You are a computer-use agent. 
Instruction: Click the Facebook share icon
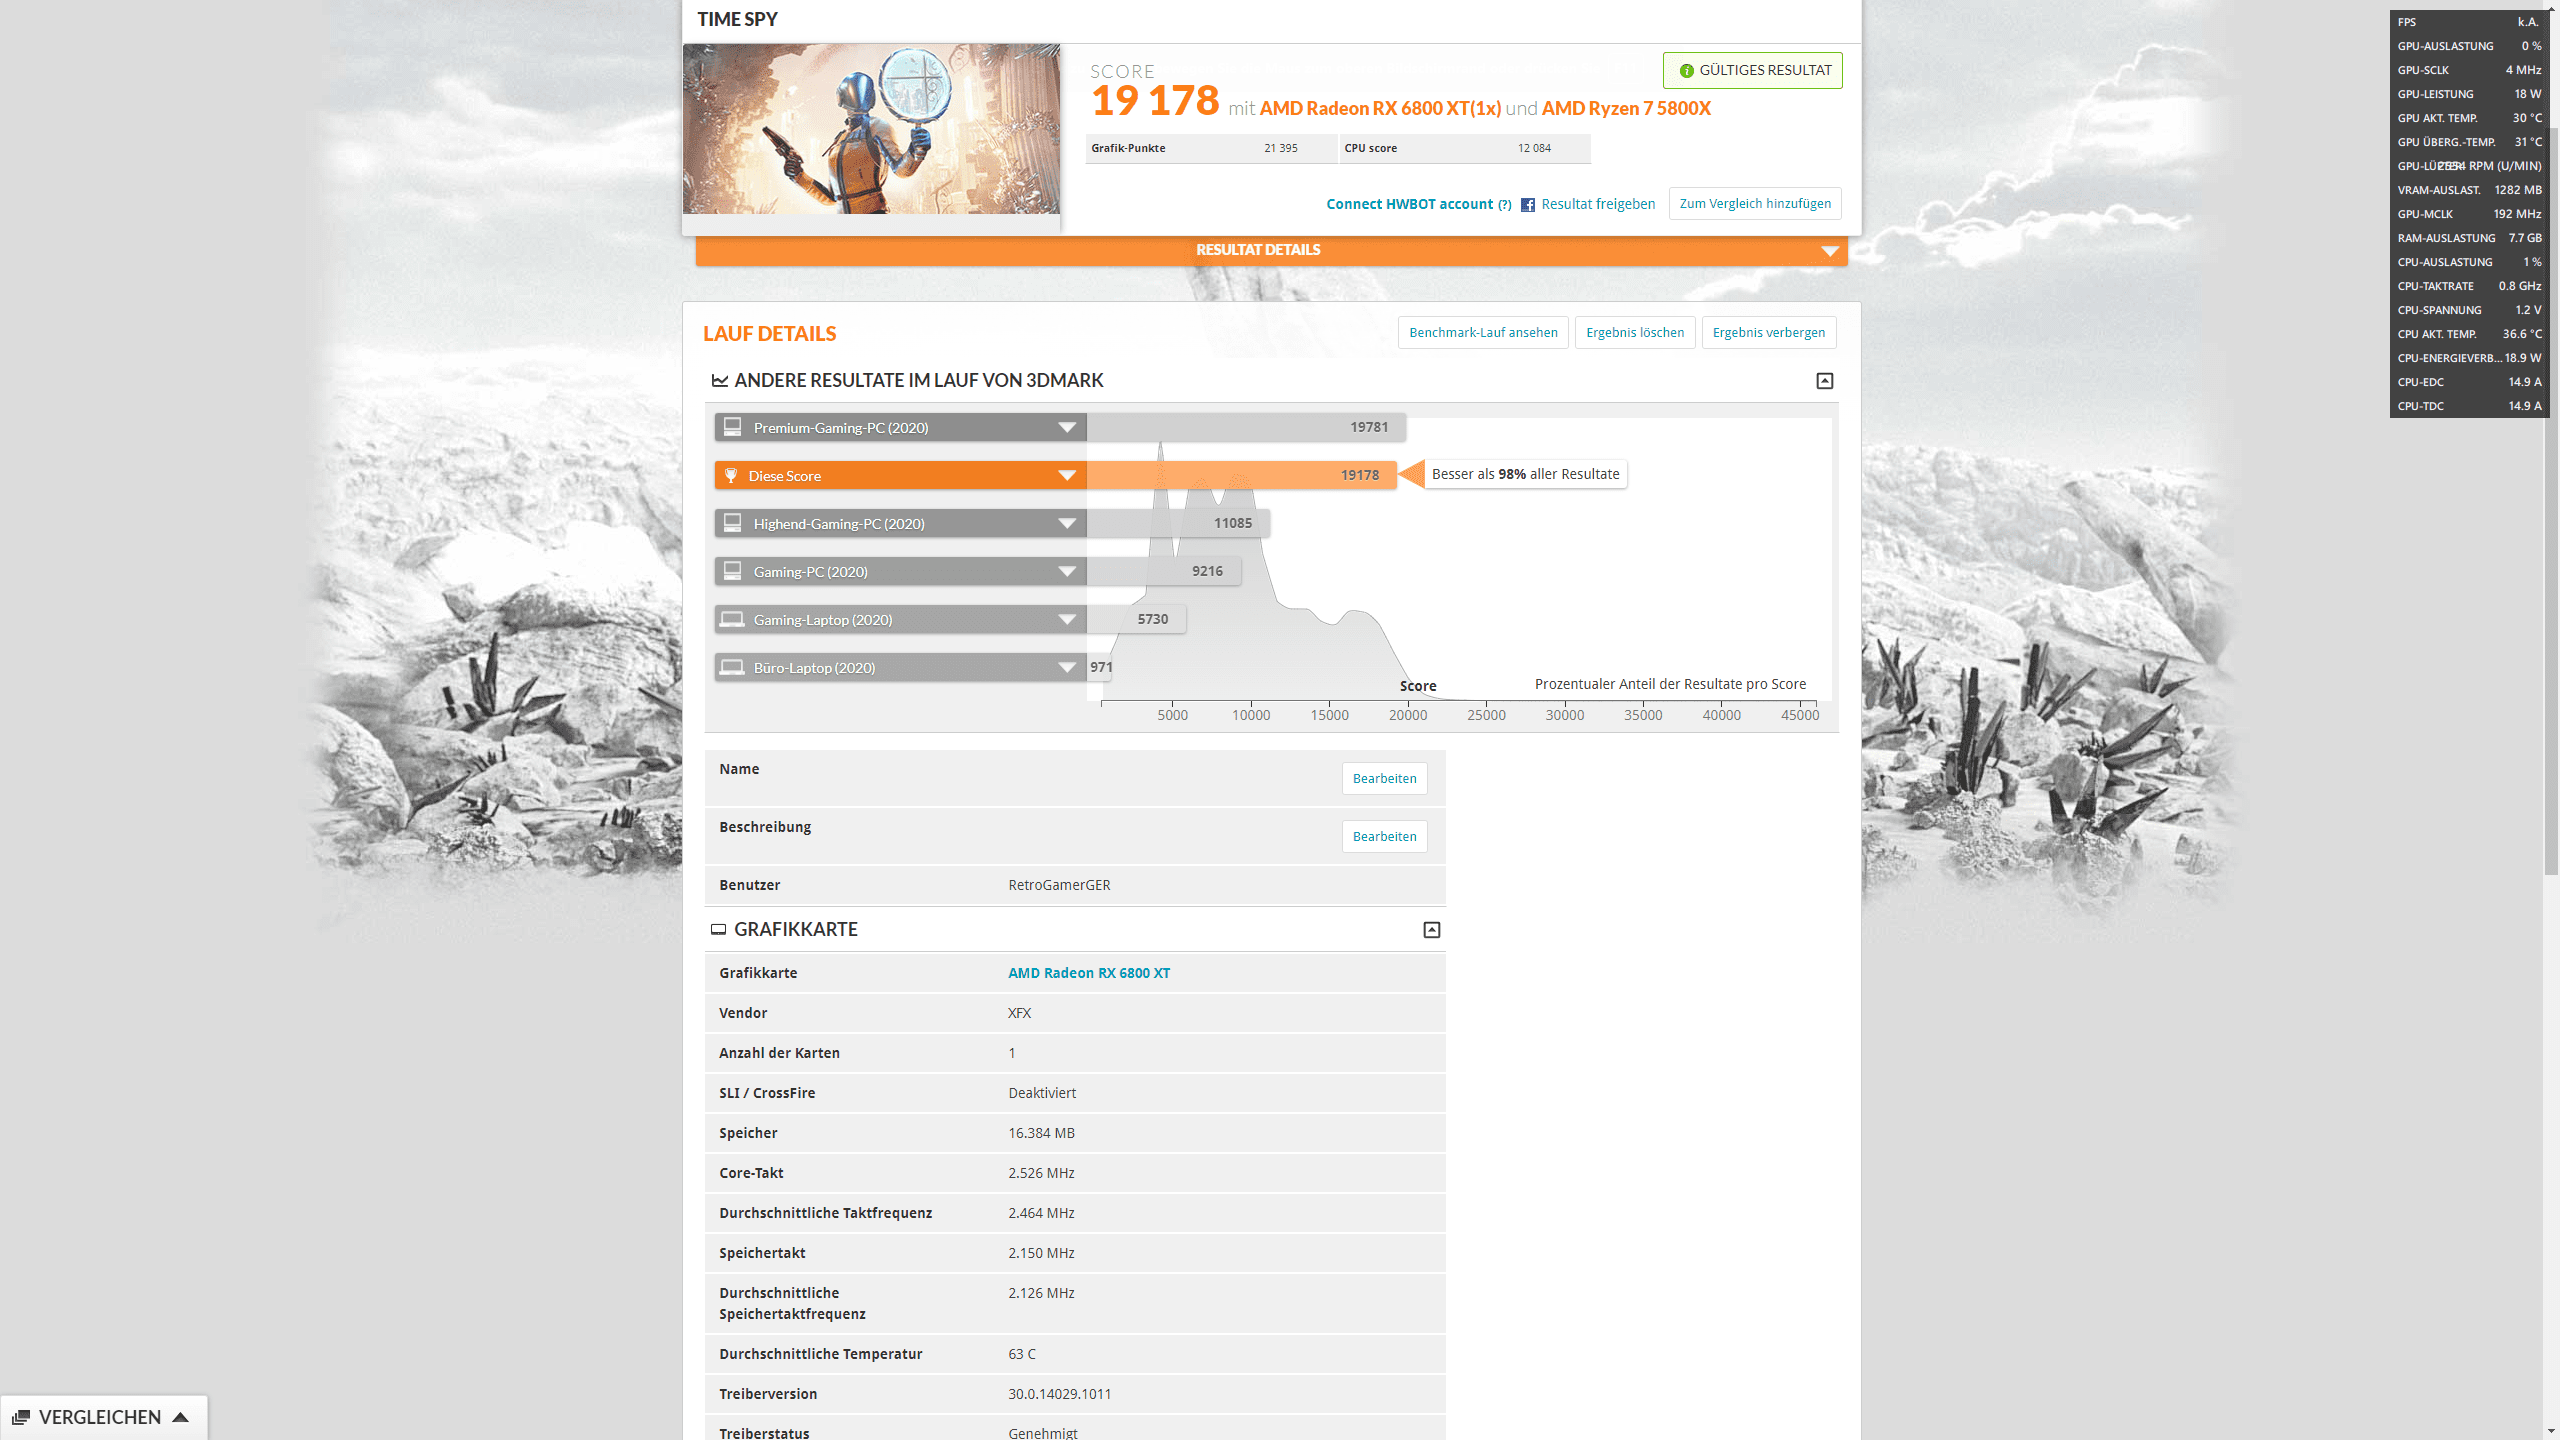click(x=1527, y=205)
